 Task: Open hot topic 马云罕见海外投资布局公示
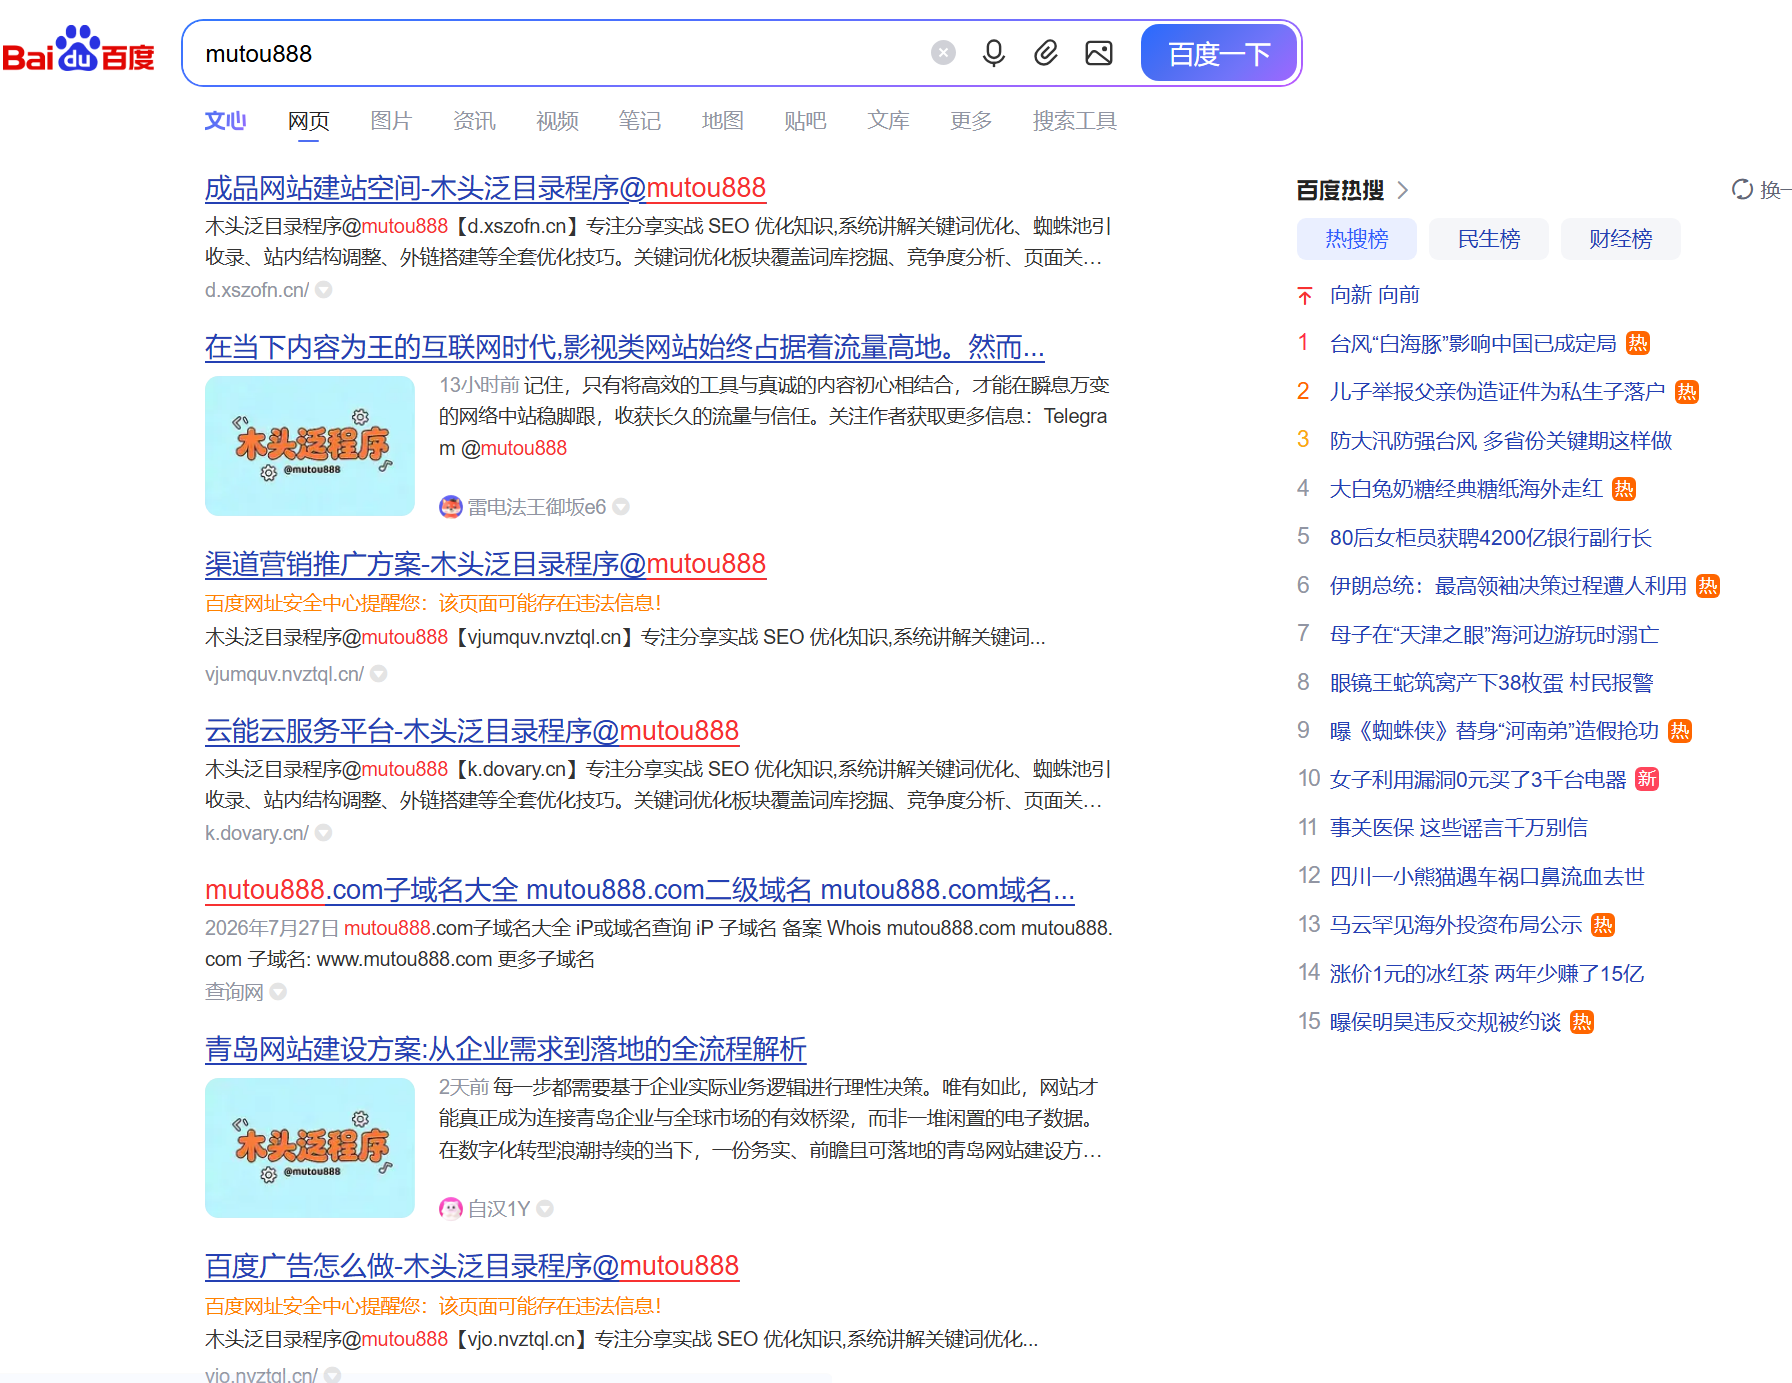pos(1456,925)
